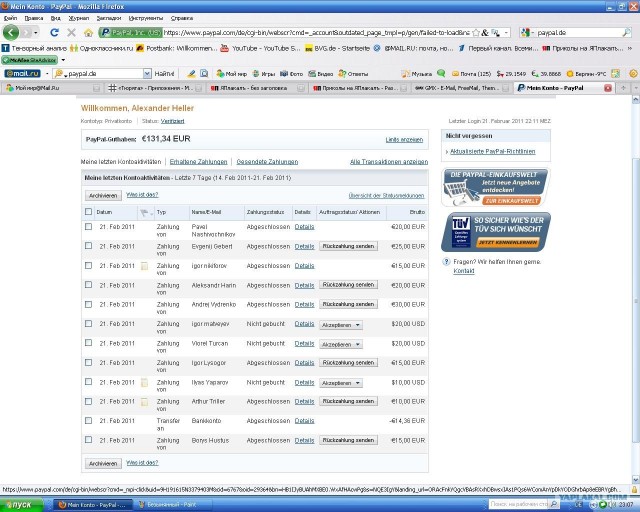
Task: Check the igor nikiforov row checkbox
Action: point(88,265)
